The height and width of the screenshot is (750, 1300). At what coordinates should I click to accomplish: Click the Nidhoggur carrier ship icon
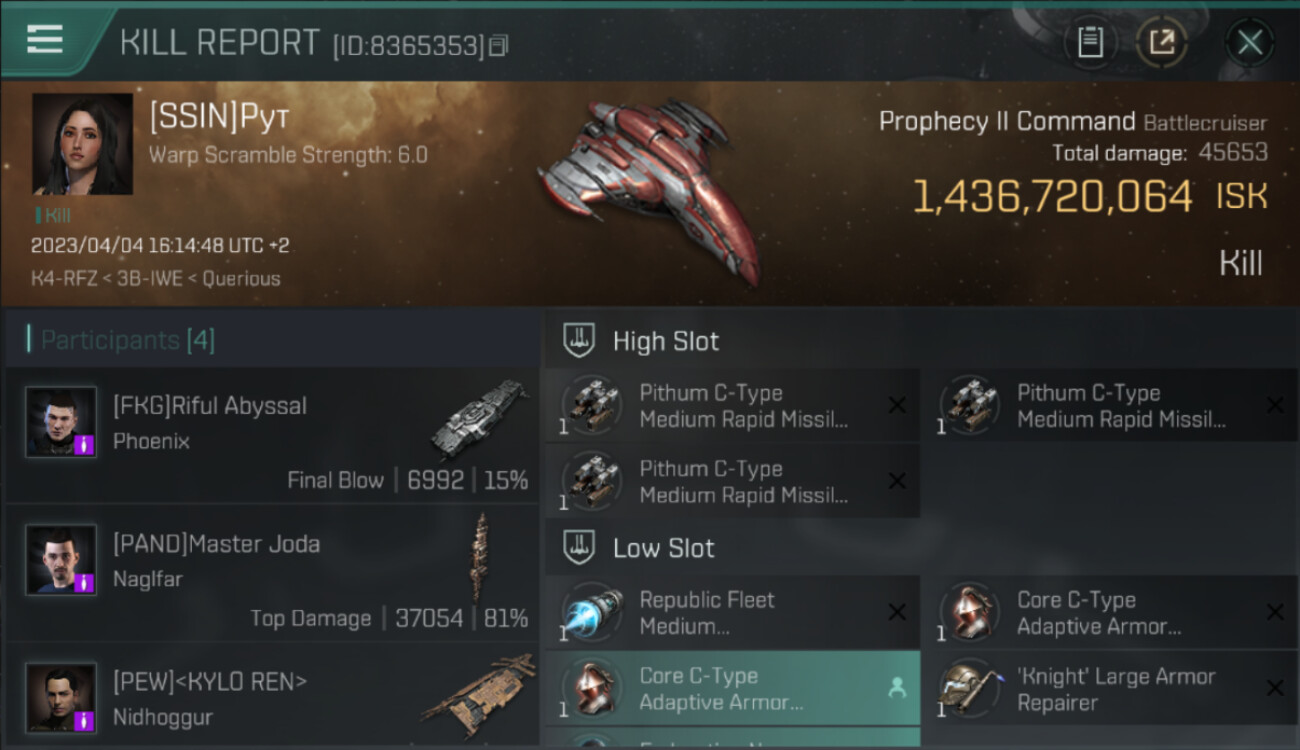point(479,691)
